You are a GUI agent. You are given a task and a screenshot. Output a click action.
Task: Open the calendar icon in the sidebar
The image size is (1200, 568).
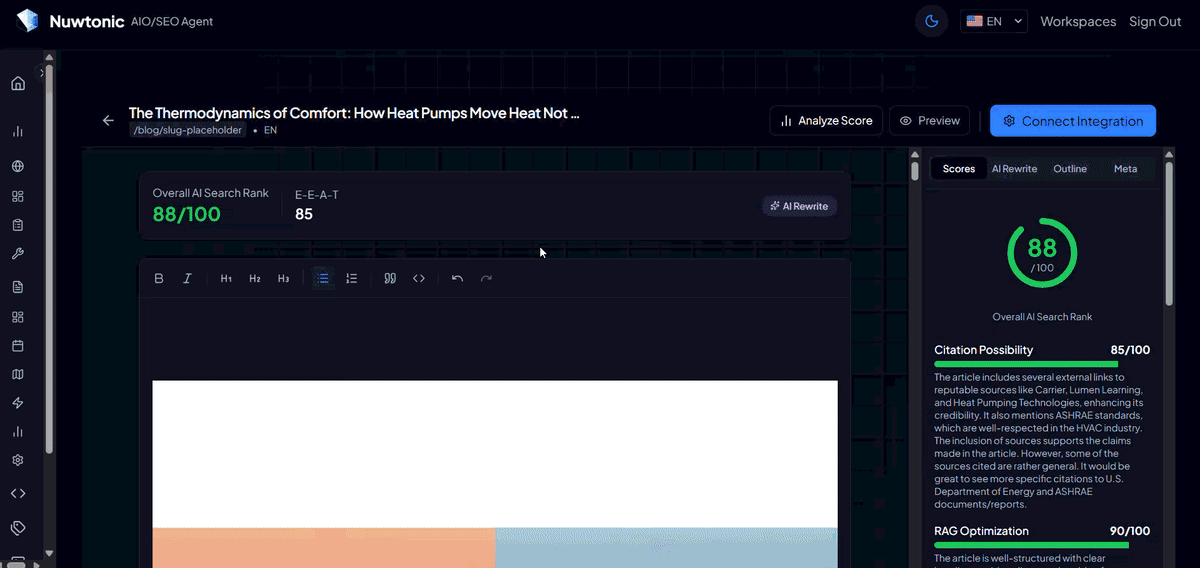17,346
